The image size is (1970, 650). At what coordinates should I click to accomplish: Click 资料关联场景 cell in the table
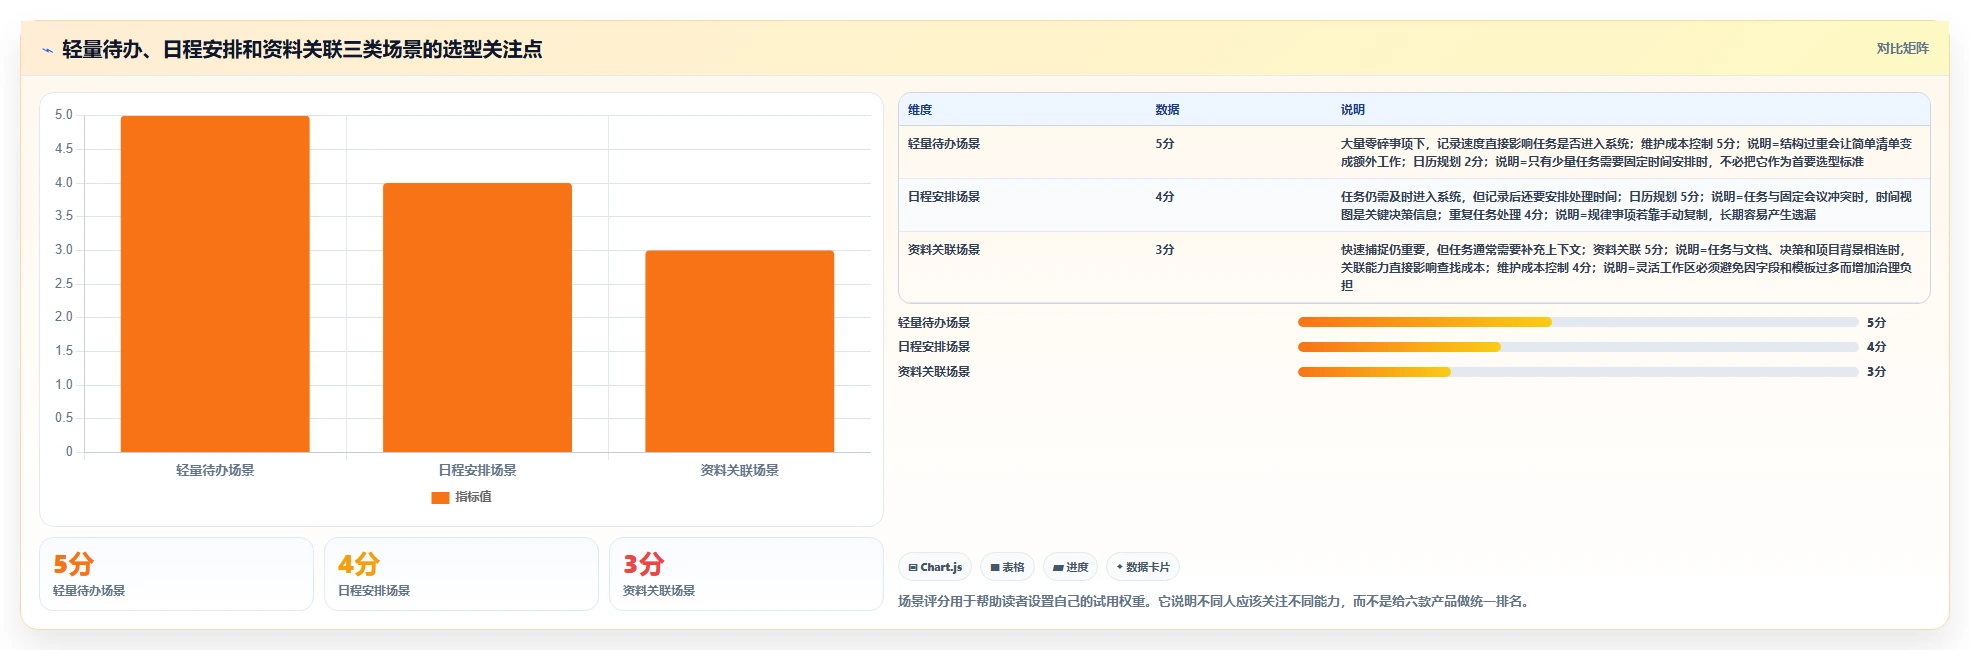[x=944, y=250]
